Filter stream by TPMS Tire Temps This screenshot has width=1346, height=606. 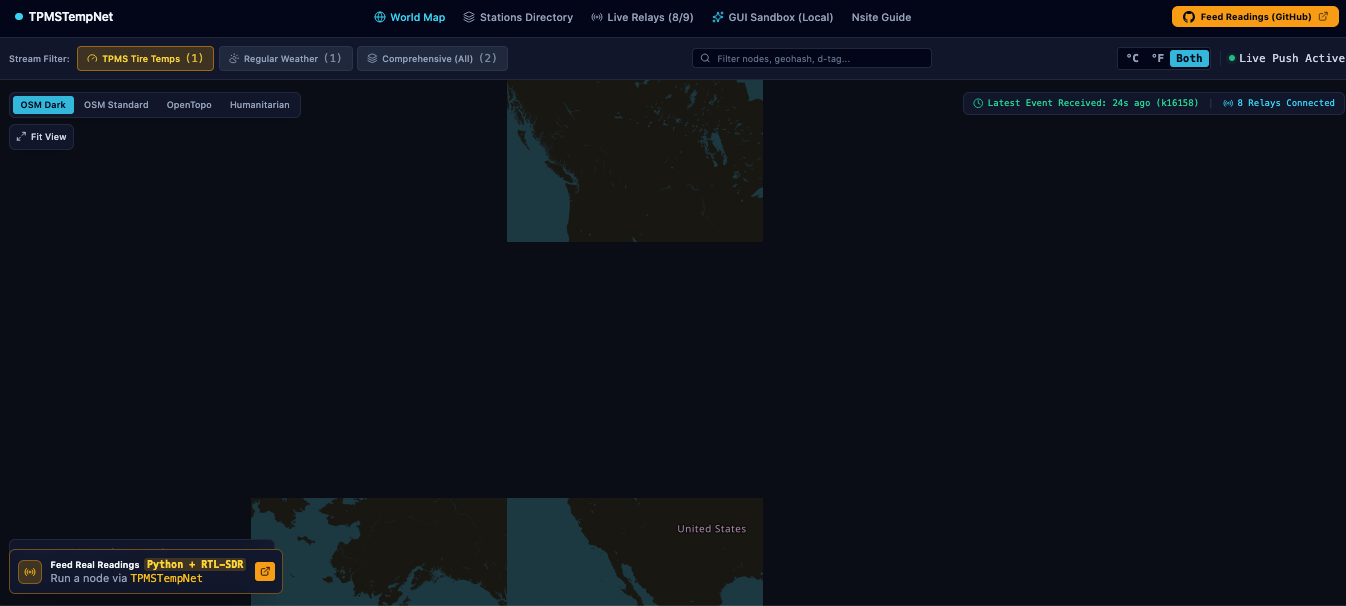pyautogui.click(x=145, y=59)
